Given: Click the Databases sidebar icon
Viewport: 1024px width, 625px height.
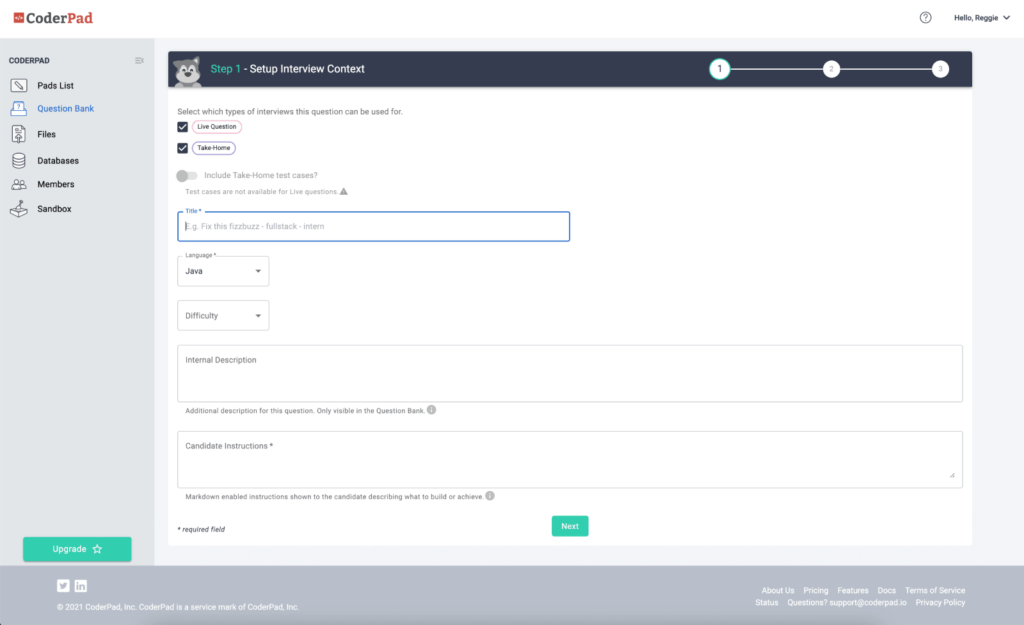Looking at the screenshot, I should (x=19, y=160).
